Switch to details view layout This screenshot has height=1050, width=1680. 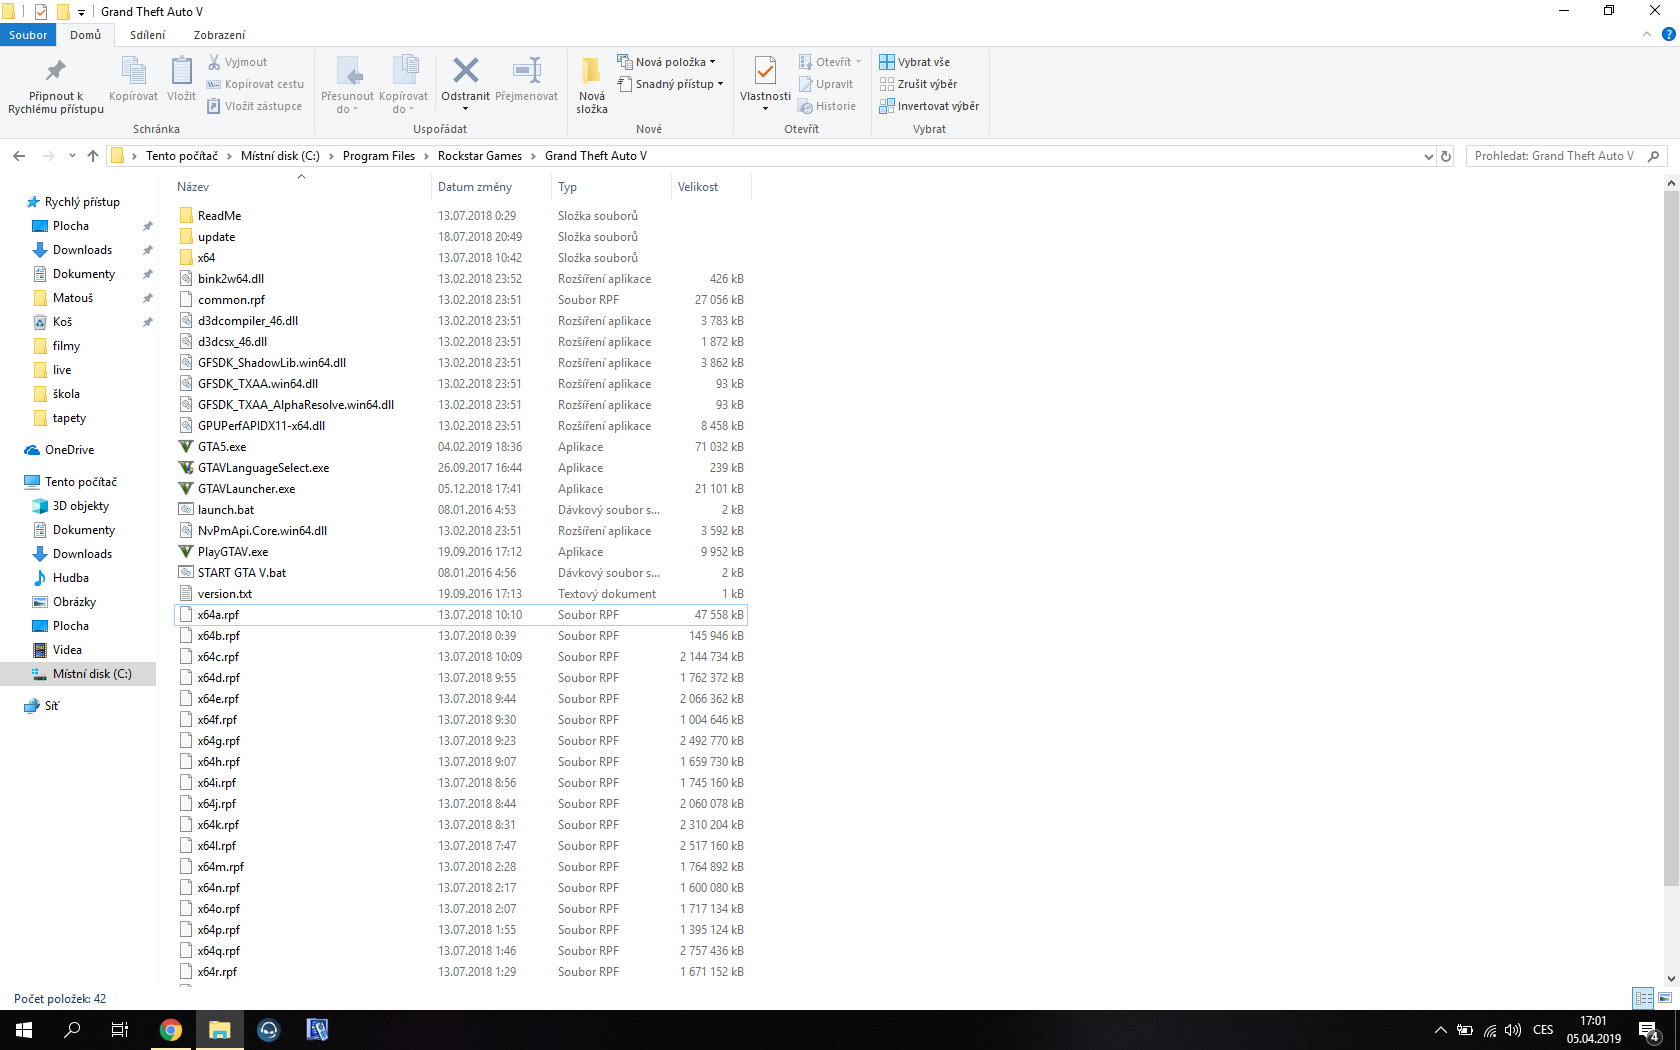tap(1643, 998)
